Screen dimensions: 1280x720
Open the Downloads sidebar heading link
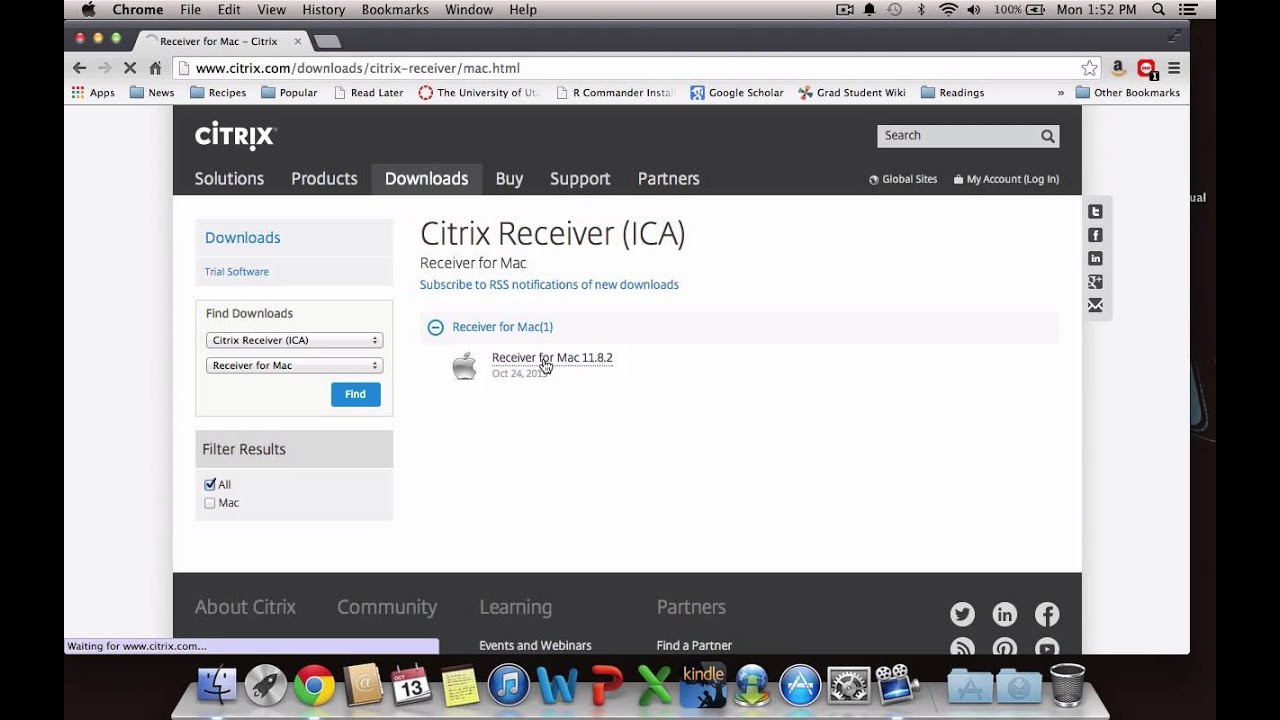tap(243, 238)
